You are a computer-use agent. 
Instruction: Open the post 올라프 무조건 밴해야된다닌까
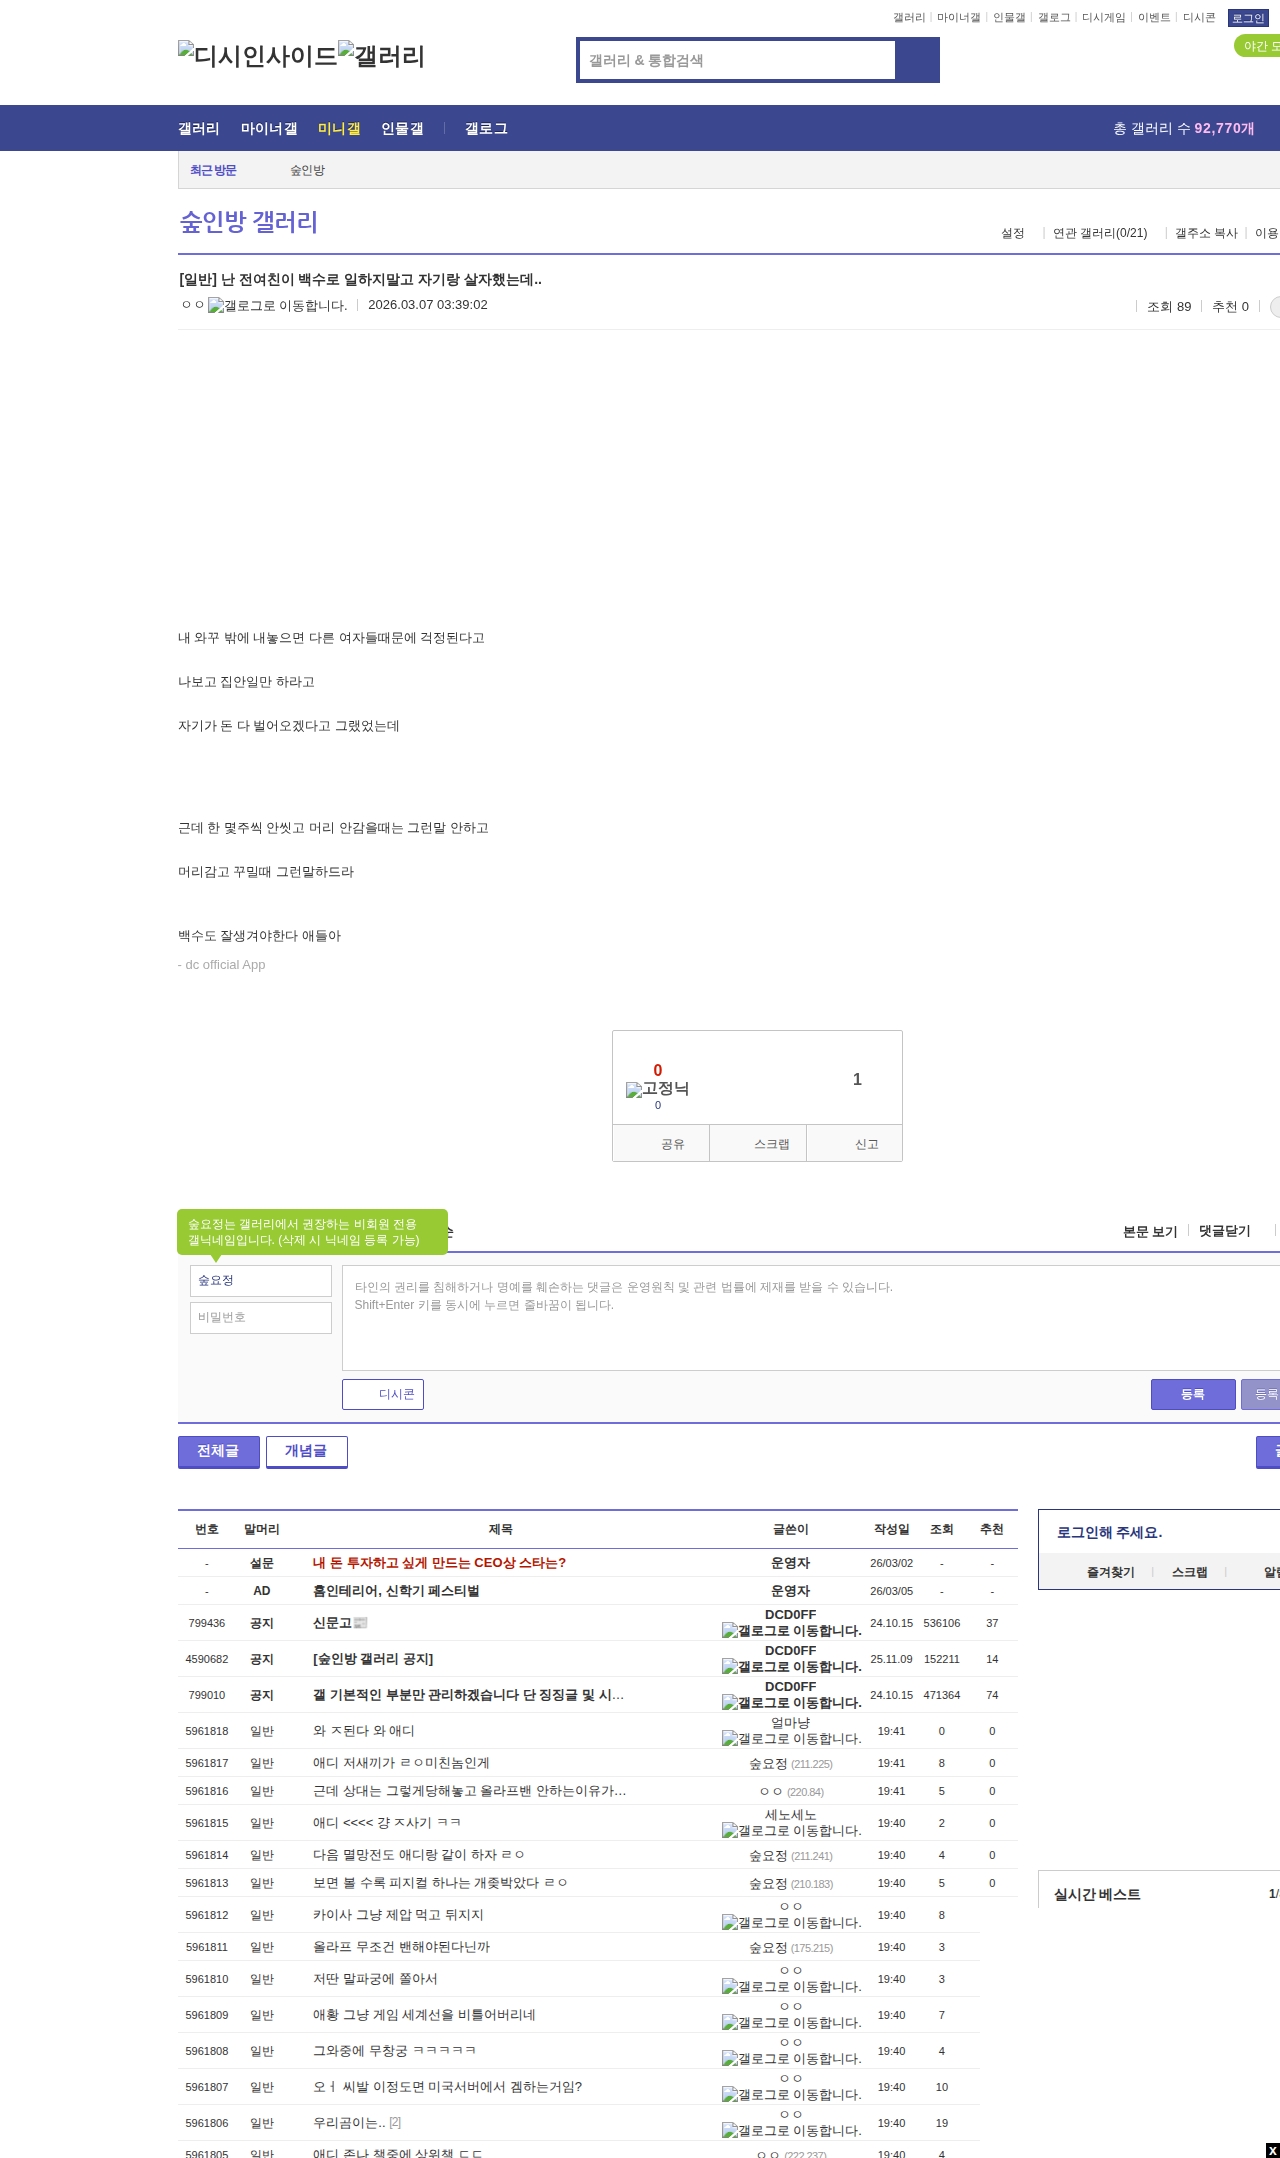pyautogui.click(x=401, y=1947)
